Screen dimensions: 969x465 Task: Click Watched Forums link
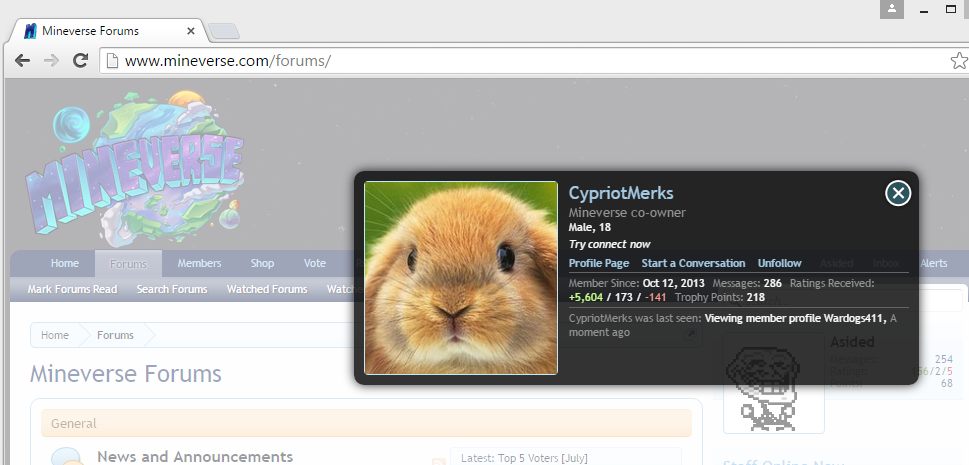[267, 289]
